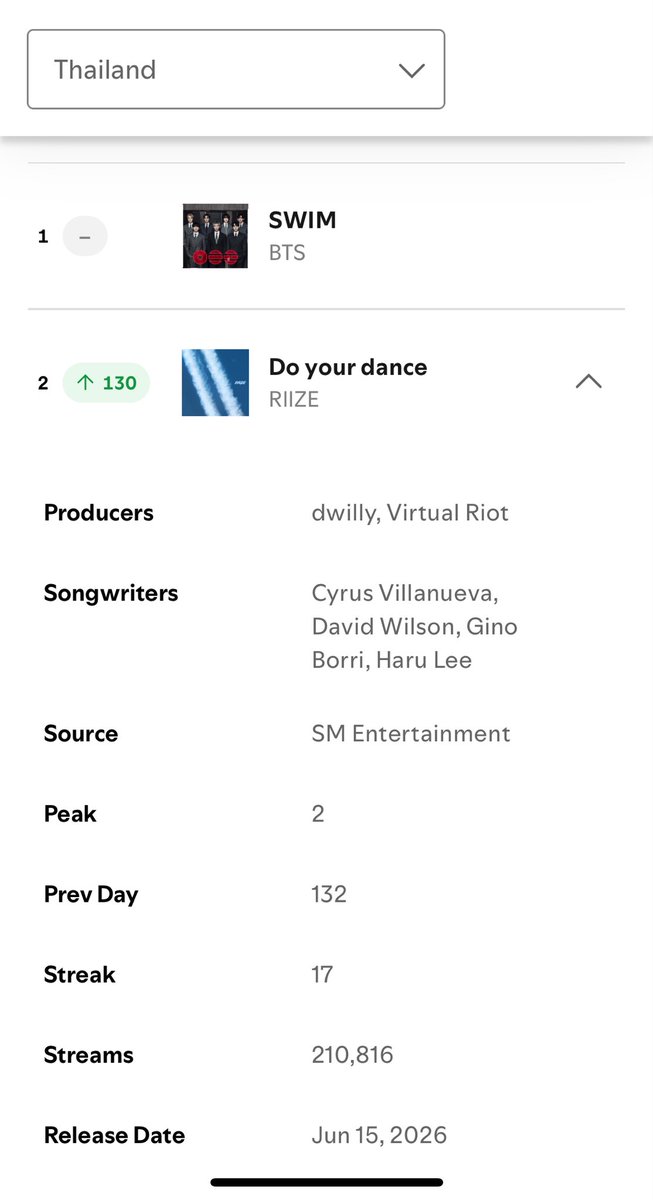Tap the green up 130 rank change badge
Image resolution: width=653 pixels, height=1200 pixels.
tap(106, 383)
